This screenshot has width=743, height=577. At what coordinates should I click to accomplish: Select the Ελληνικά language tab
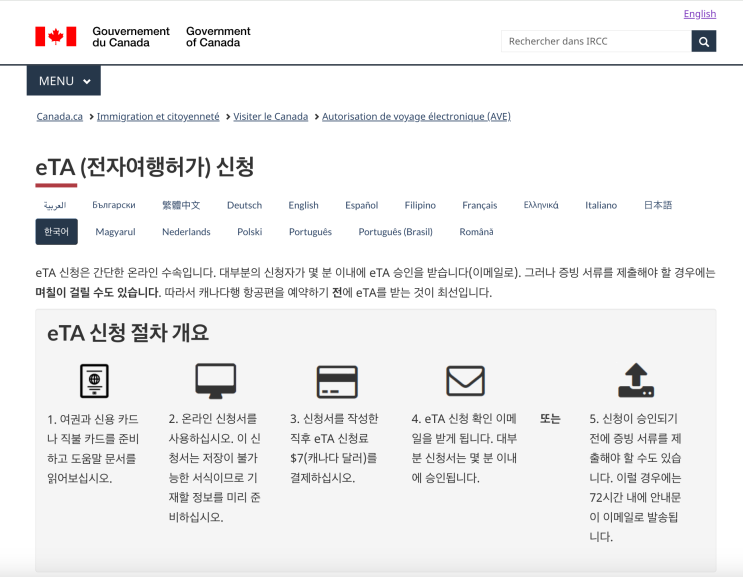[x=541, y=205]
